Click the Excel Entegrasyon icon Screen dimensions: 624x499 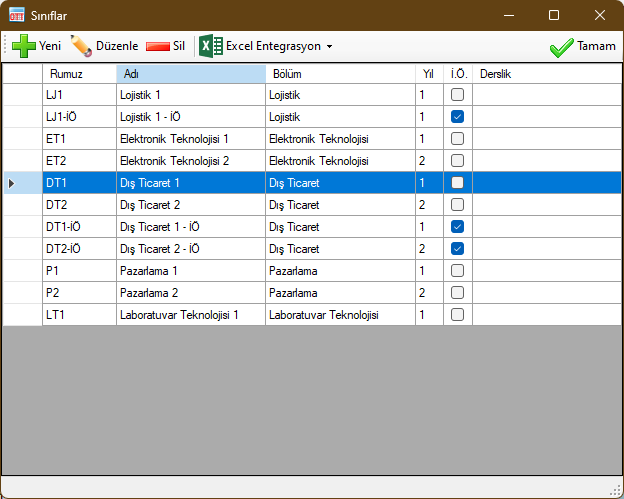[x=210, y=46]
